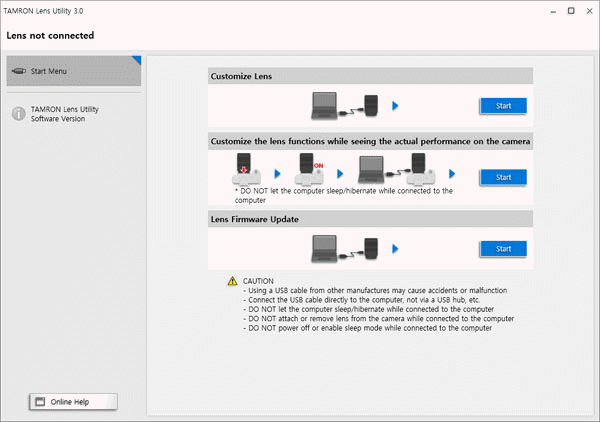Screen dimensions: 600x422
Task: Click the camera ON illustration
Action: (x=309, y=169)
